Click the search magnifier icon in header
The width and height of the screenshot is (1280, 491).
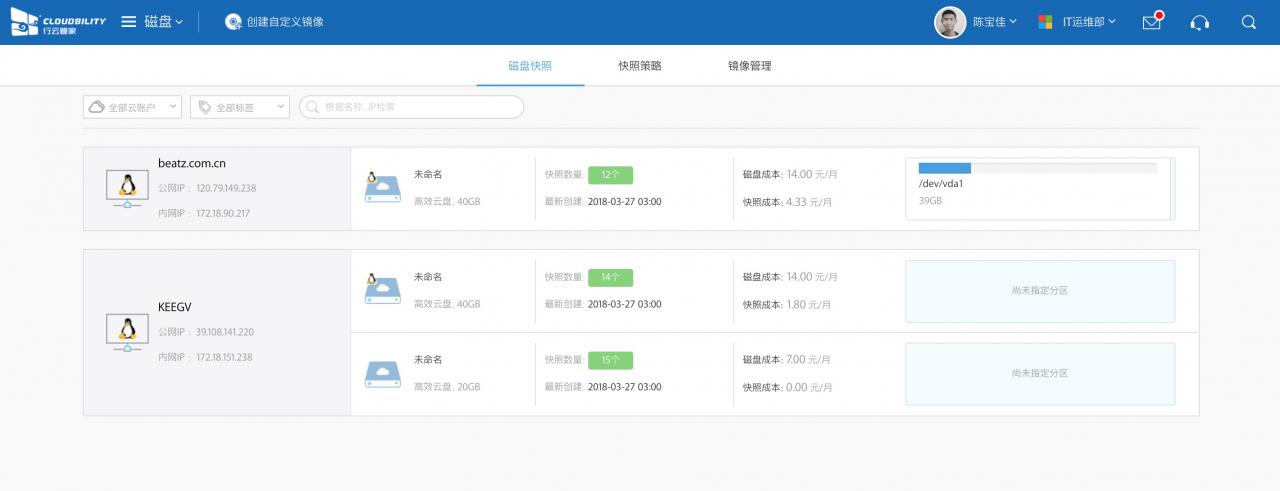pyautogui.click(x=1248, y=22)
